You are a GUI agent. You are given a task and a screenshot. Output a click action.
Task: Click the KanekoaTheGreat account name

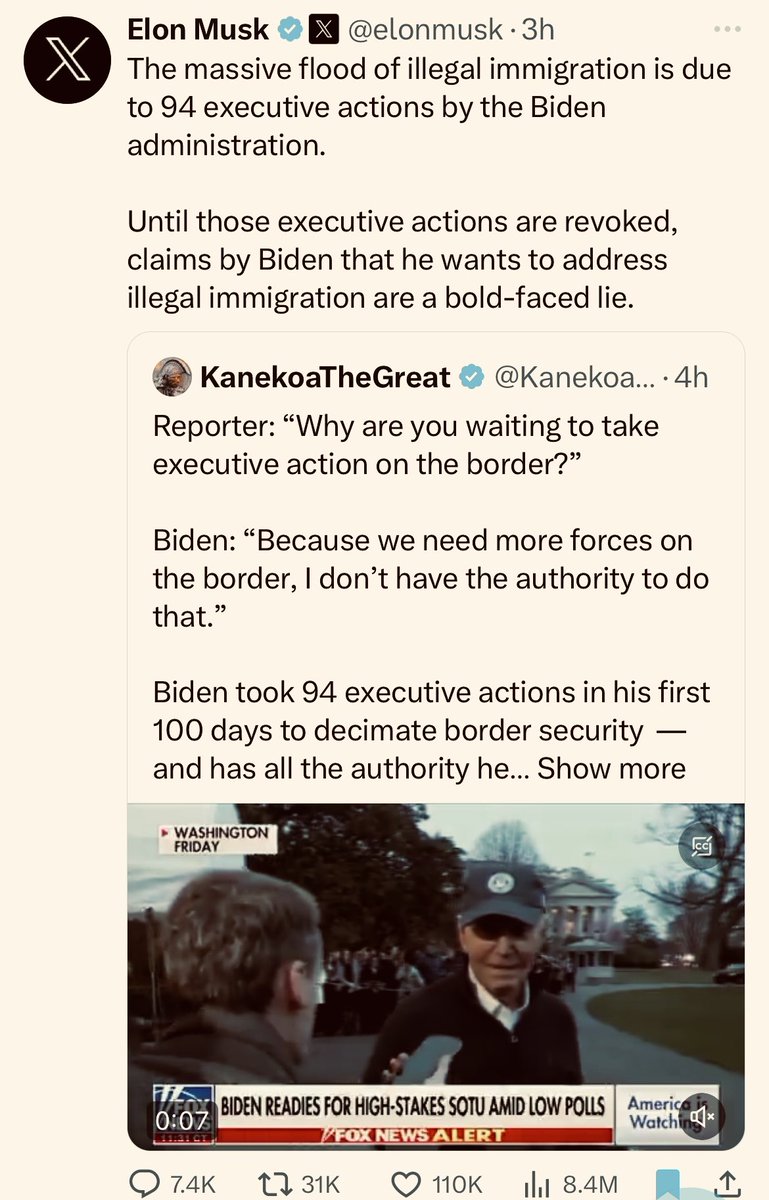[325, 377]
